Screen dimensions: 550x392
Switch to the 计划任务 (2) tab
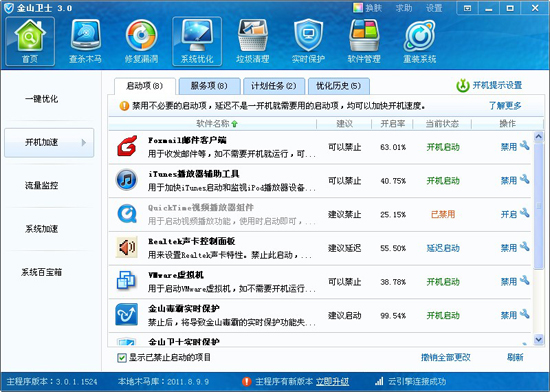(x=274, y=86)
